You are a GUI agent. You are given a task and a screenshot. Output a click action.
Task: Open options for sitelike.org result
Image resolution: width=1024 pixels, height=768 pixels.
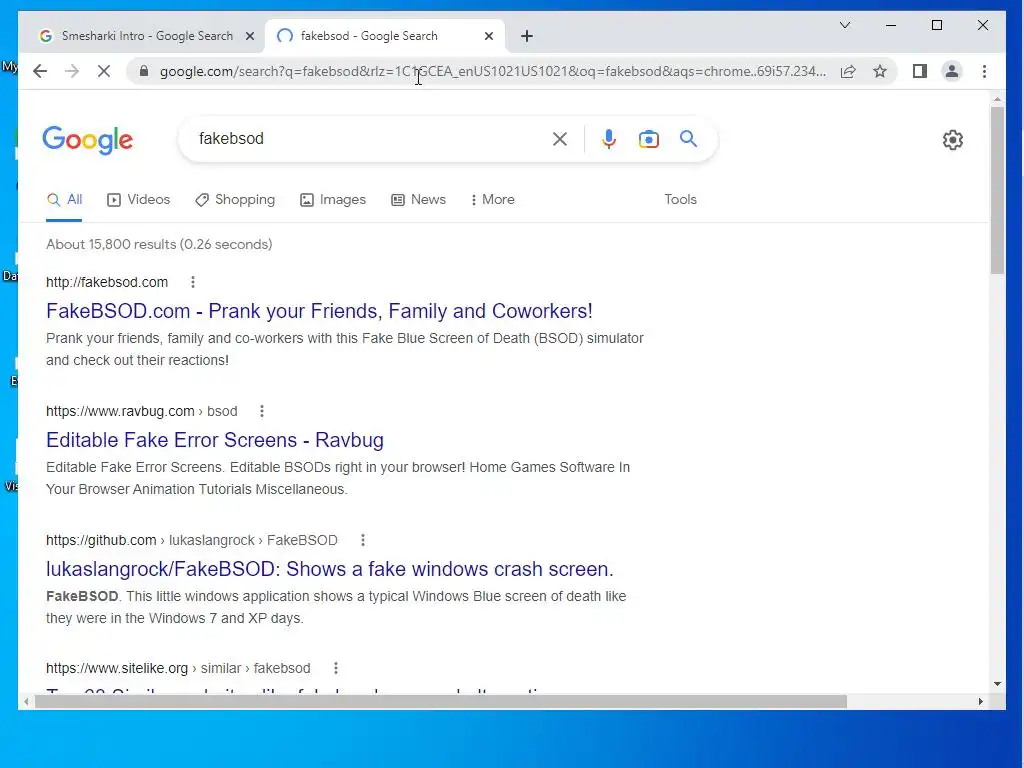[336, 668]
